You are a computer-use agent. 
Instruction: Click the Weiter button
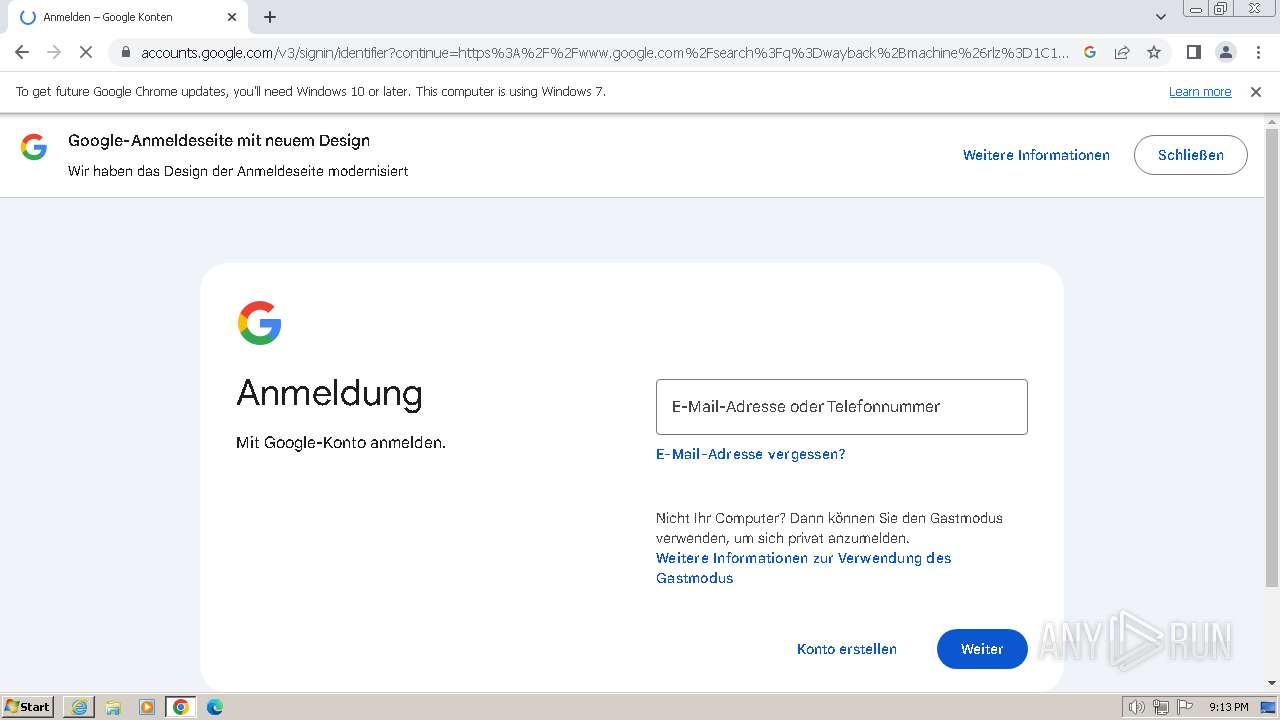point(982,649)
